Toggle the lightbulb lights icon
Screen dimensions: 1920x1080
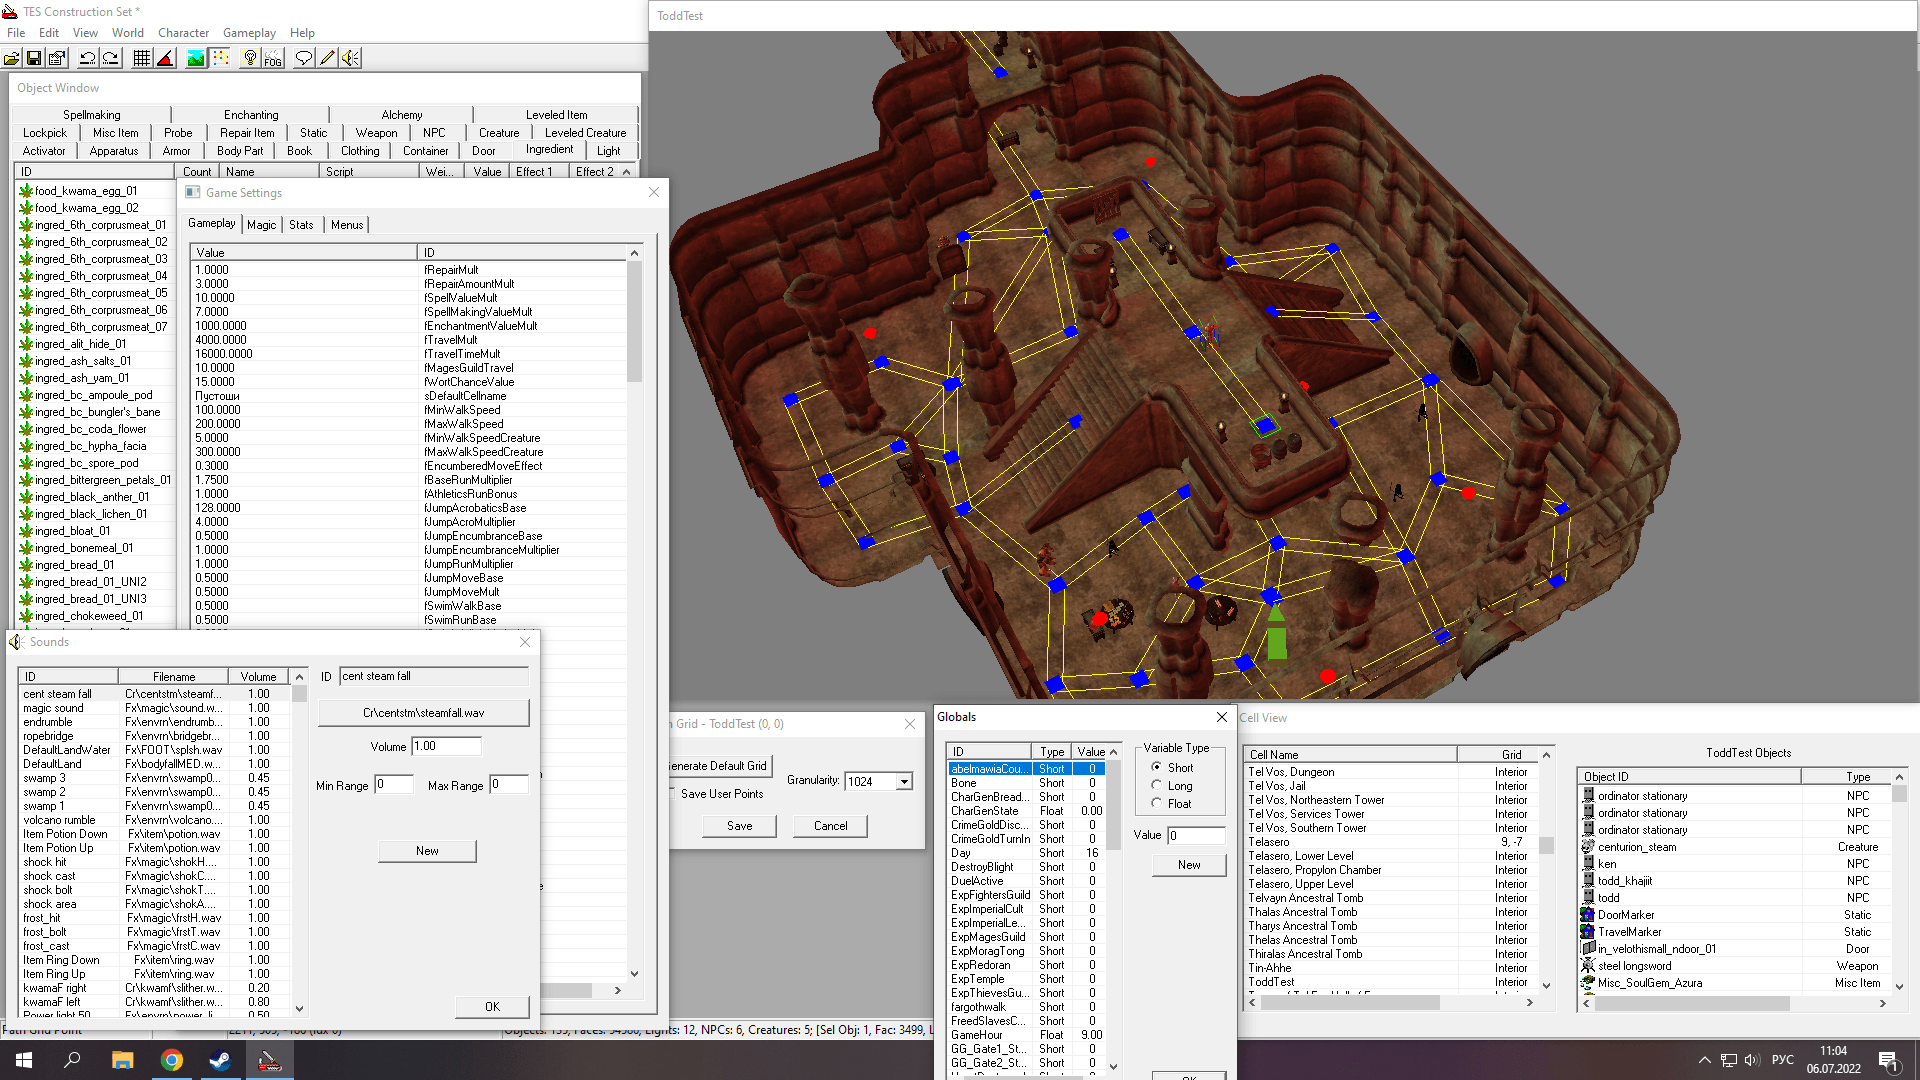250,58
